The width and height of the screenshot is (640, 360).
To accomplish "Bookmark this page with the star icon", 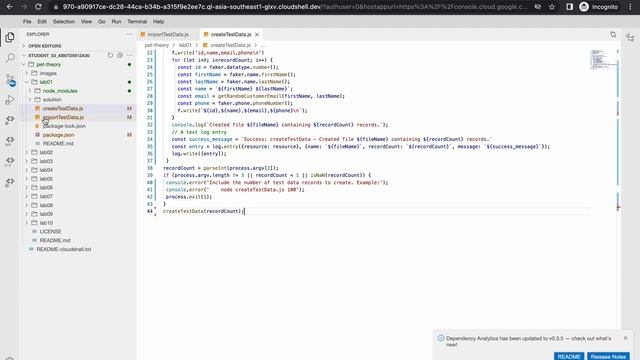I will tap(552, 7).
